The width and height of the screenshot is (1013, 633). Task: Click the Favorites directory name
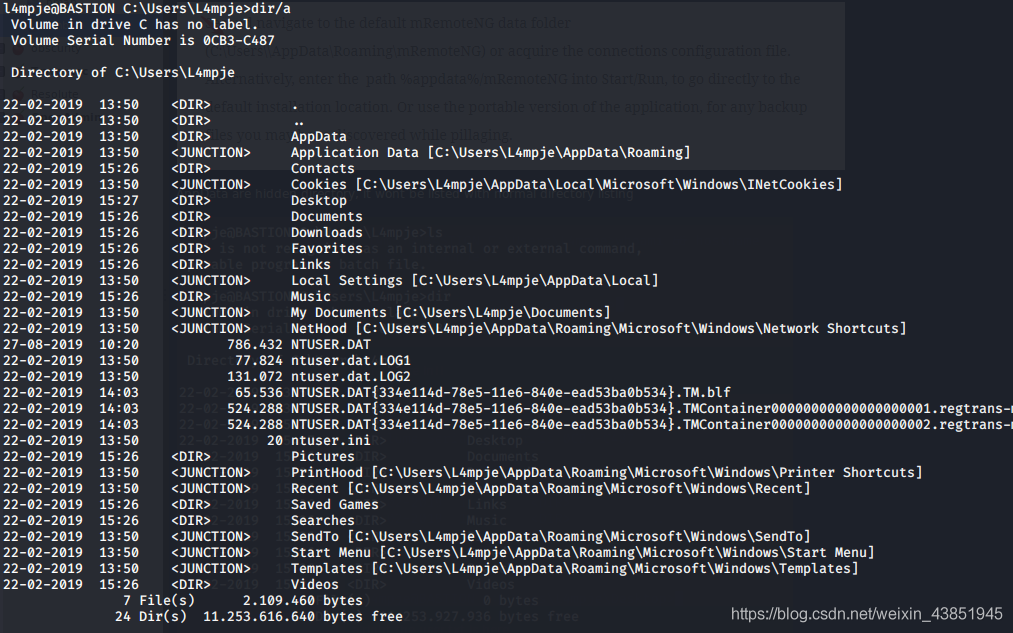326,249
